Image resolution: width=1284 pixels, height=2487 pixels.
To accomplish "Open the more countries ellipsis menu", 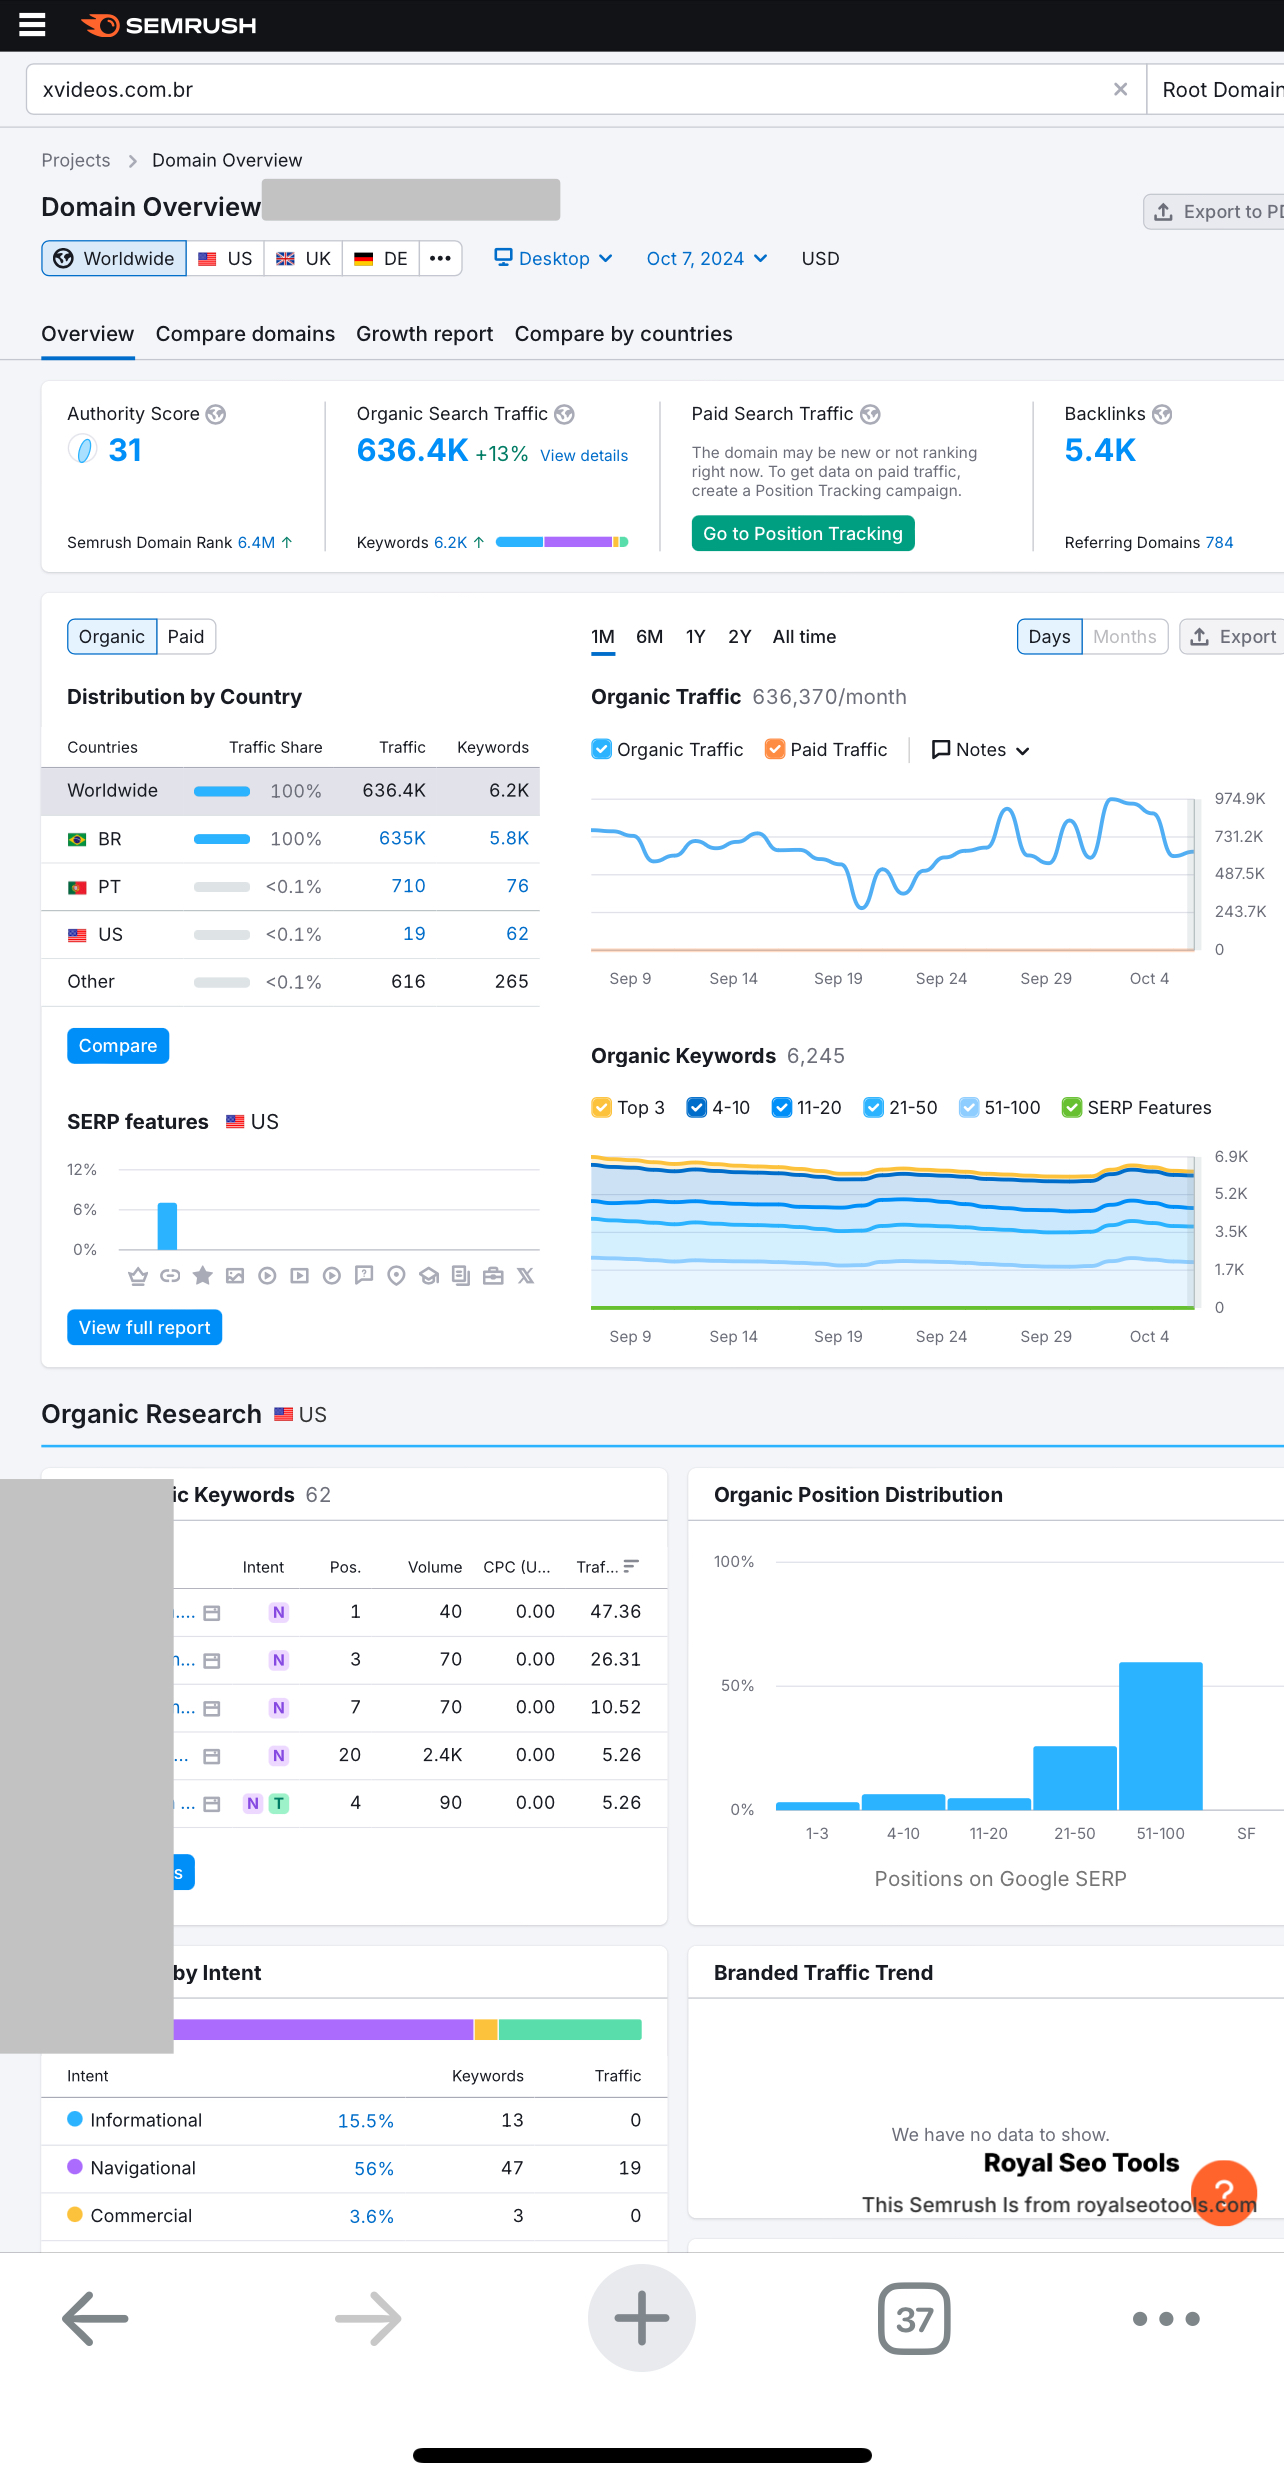I will point(440,258).
